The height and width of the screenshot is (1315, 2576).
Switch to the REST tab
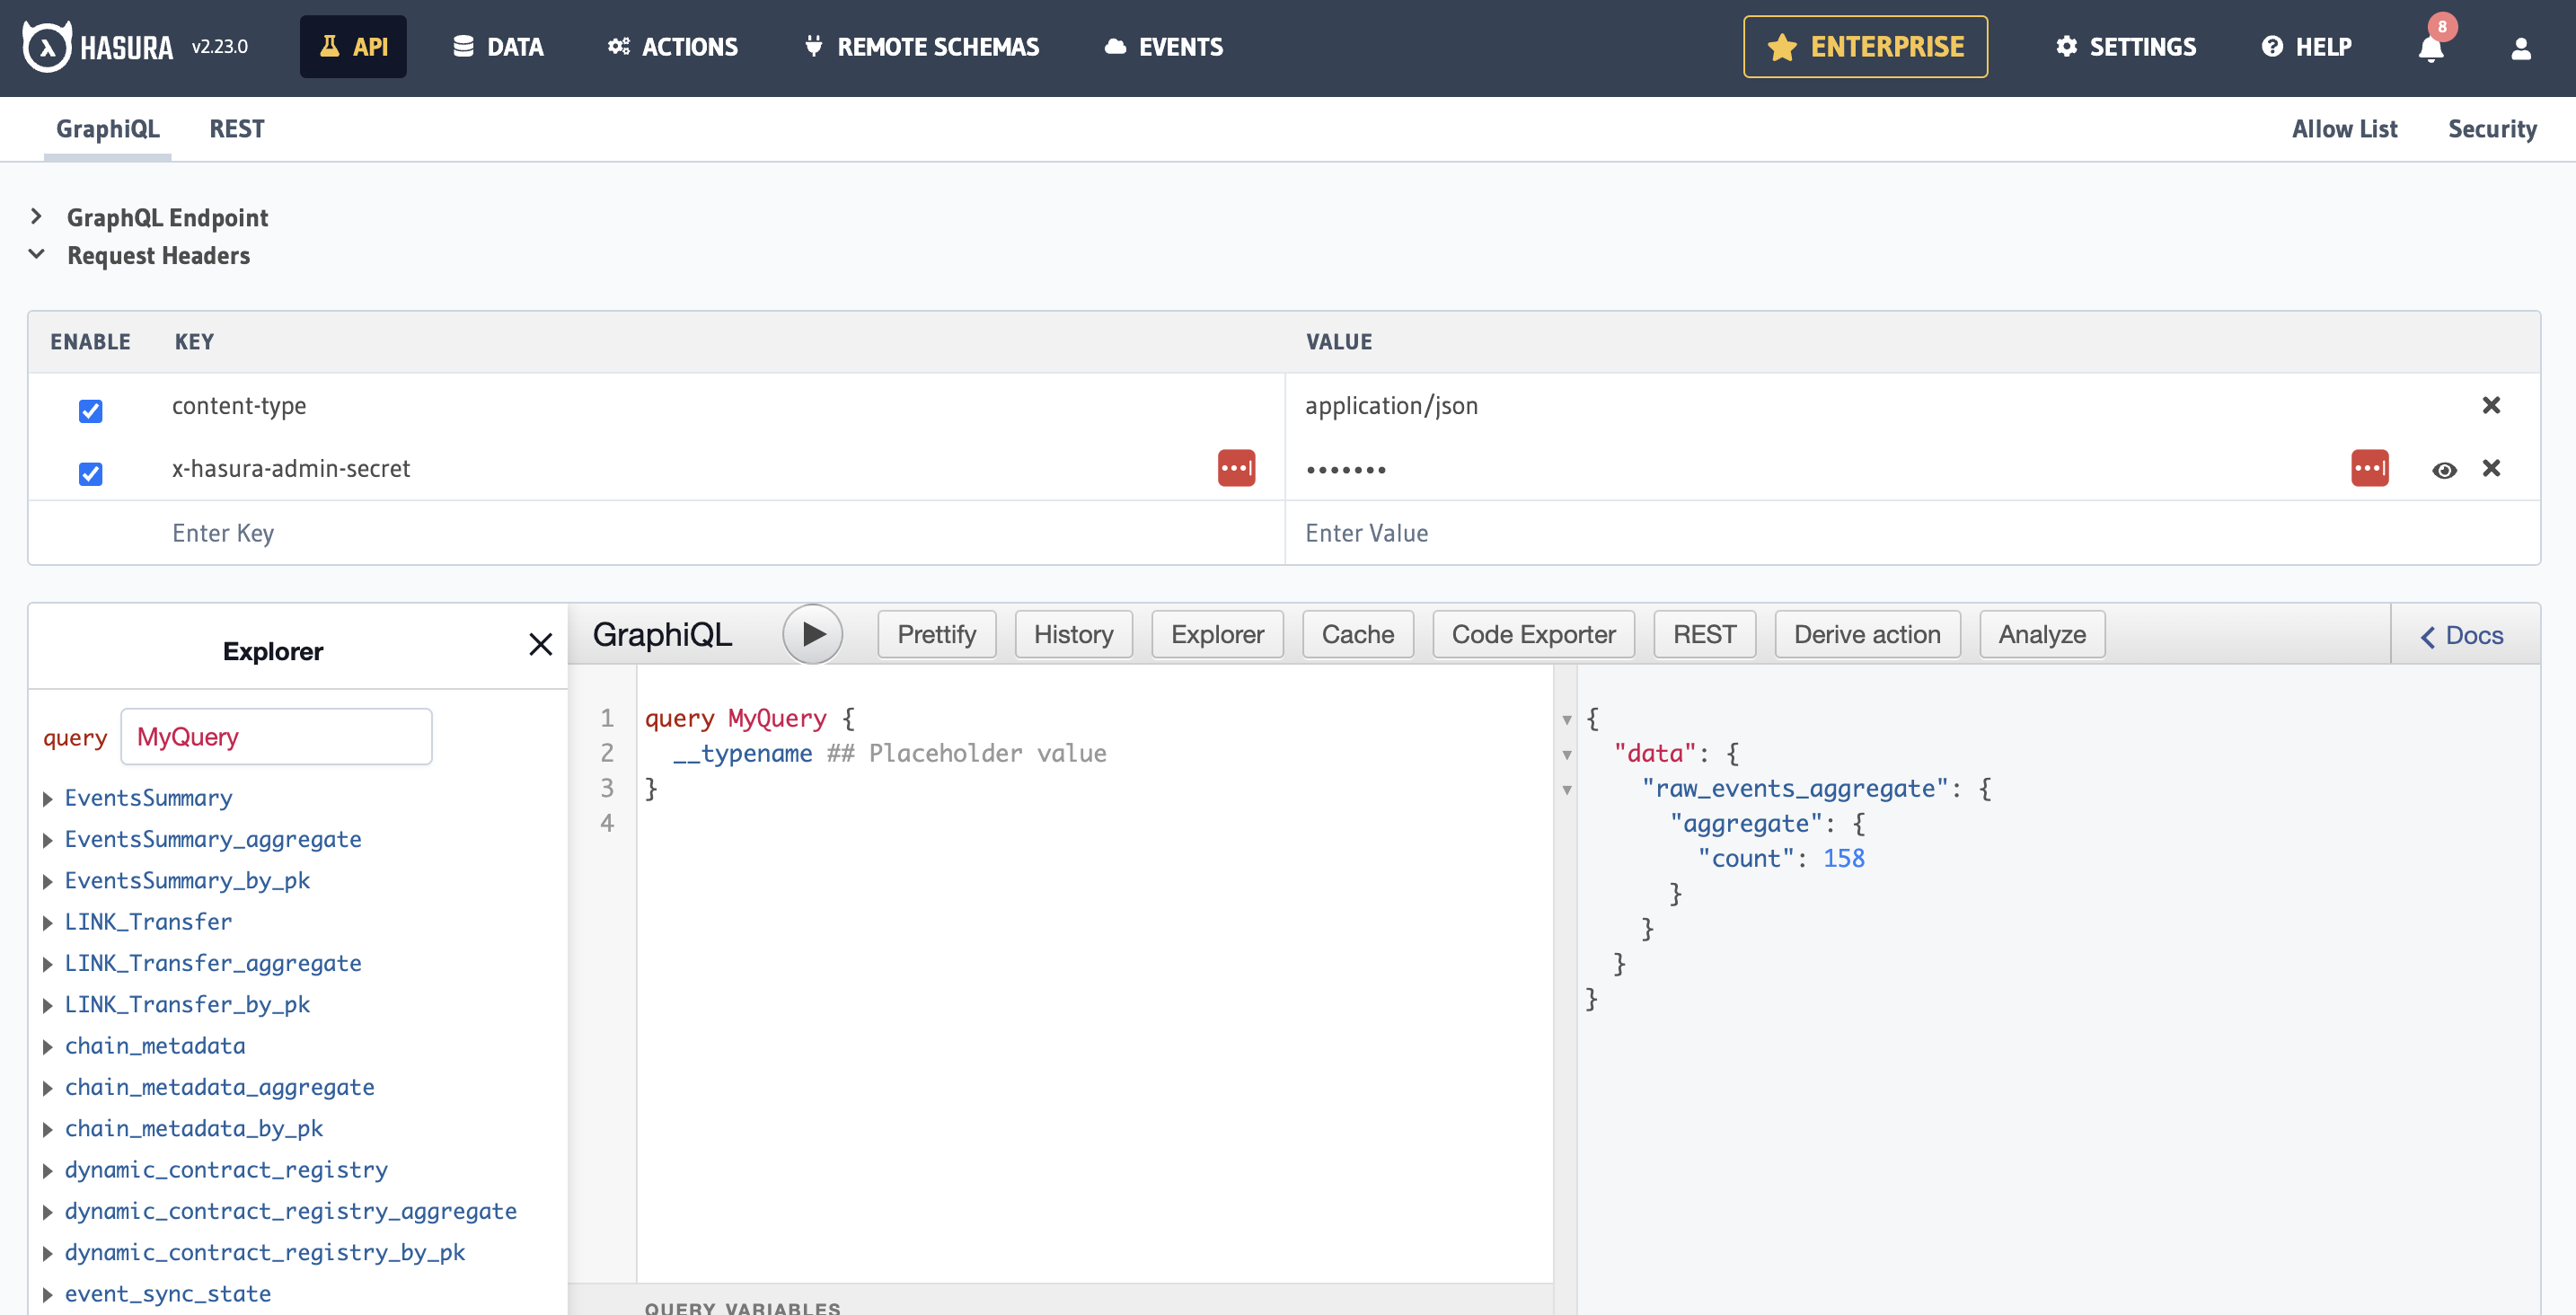[236, 129]
